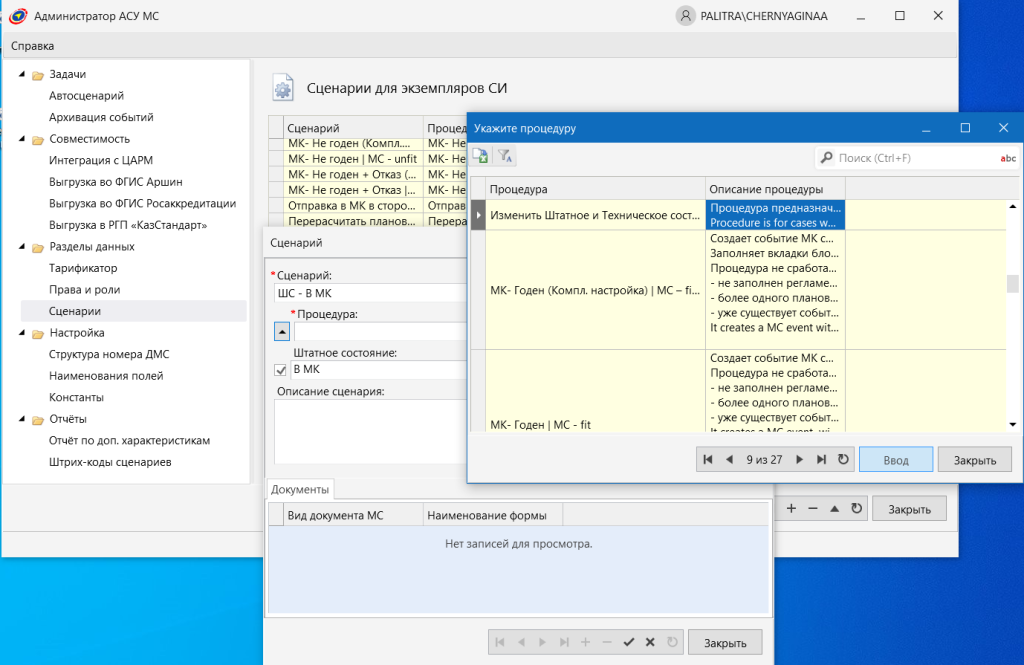Open Выгрузка во ФГИС Росаккредитации
The height and width of the screenshot is (665, 1024).
pyautogui.click(x=142, y=203)
